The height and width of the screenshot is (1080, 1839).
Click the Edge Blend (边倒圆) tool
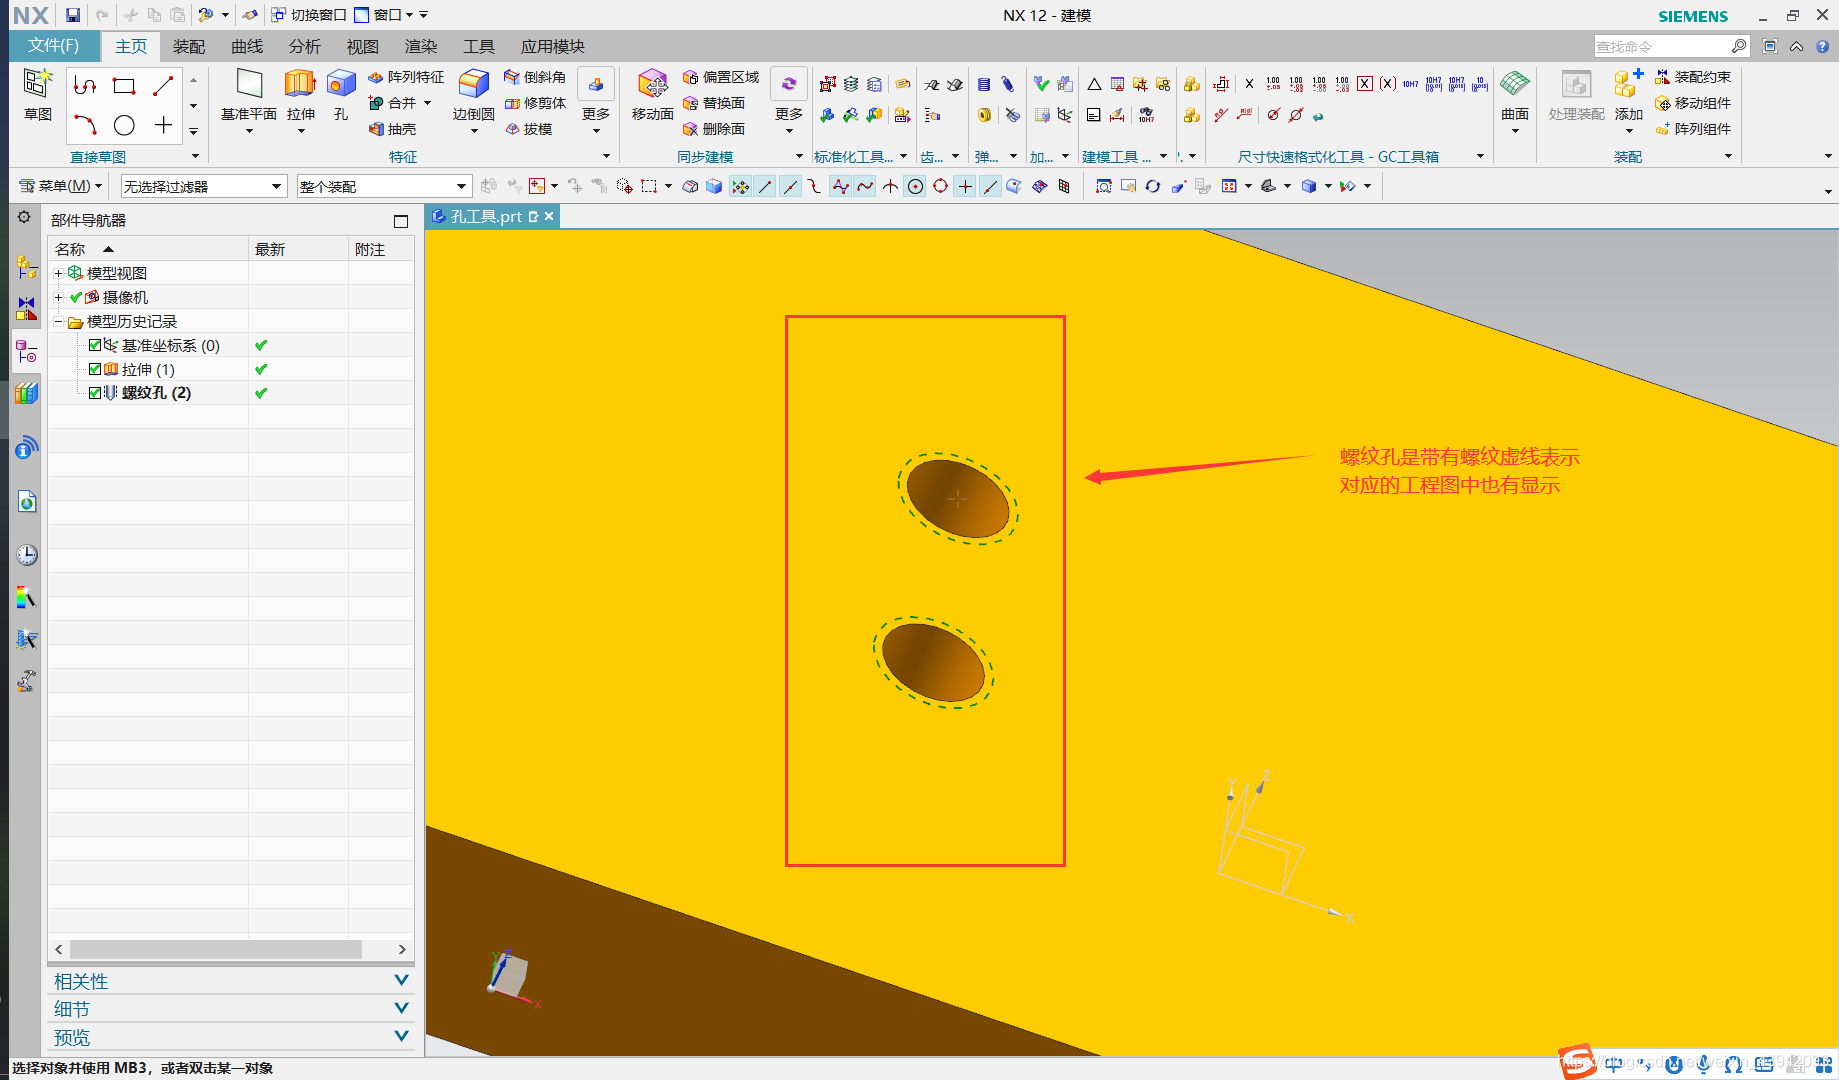pyautogui.click(x=473, y=94)
